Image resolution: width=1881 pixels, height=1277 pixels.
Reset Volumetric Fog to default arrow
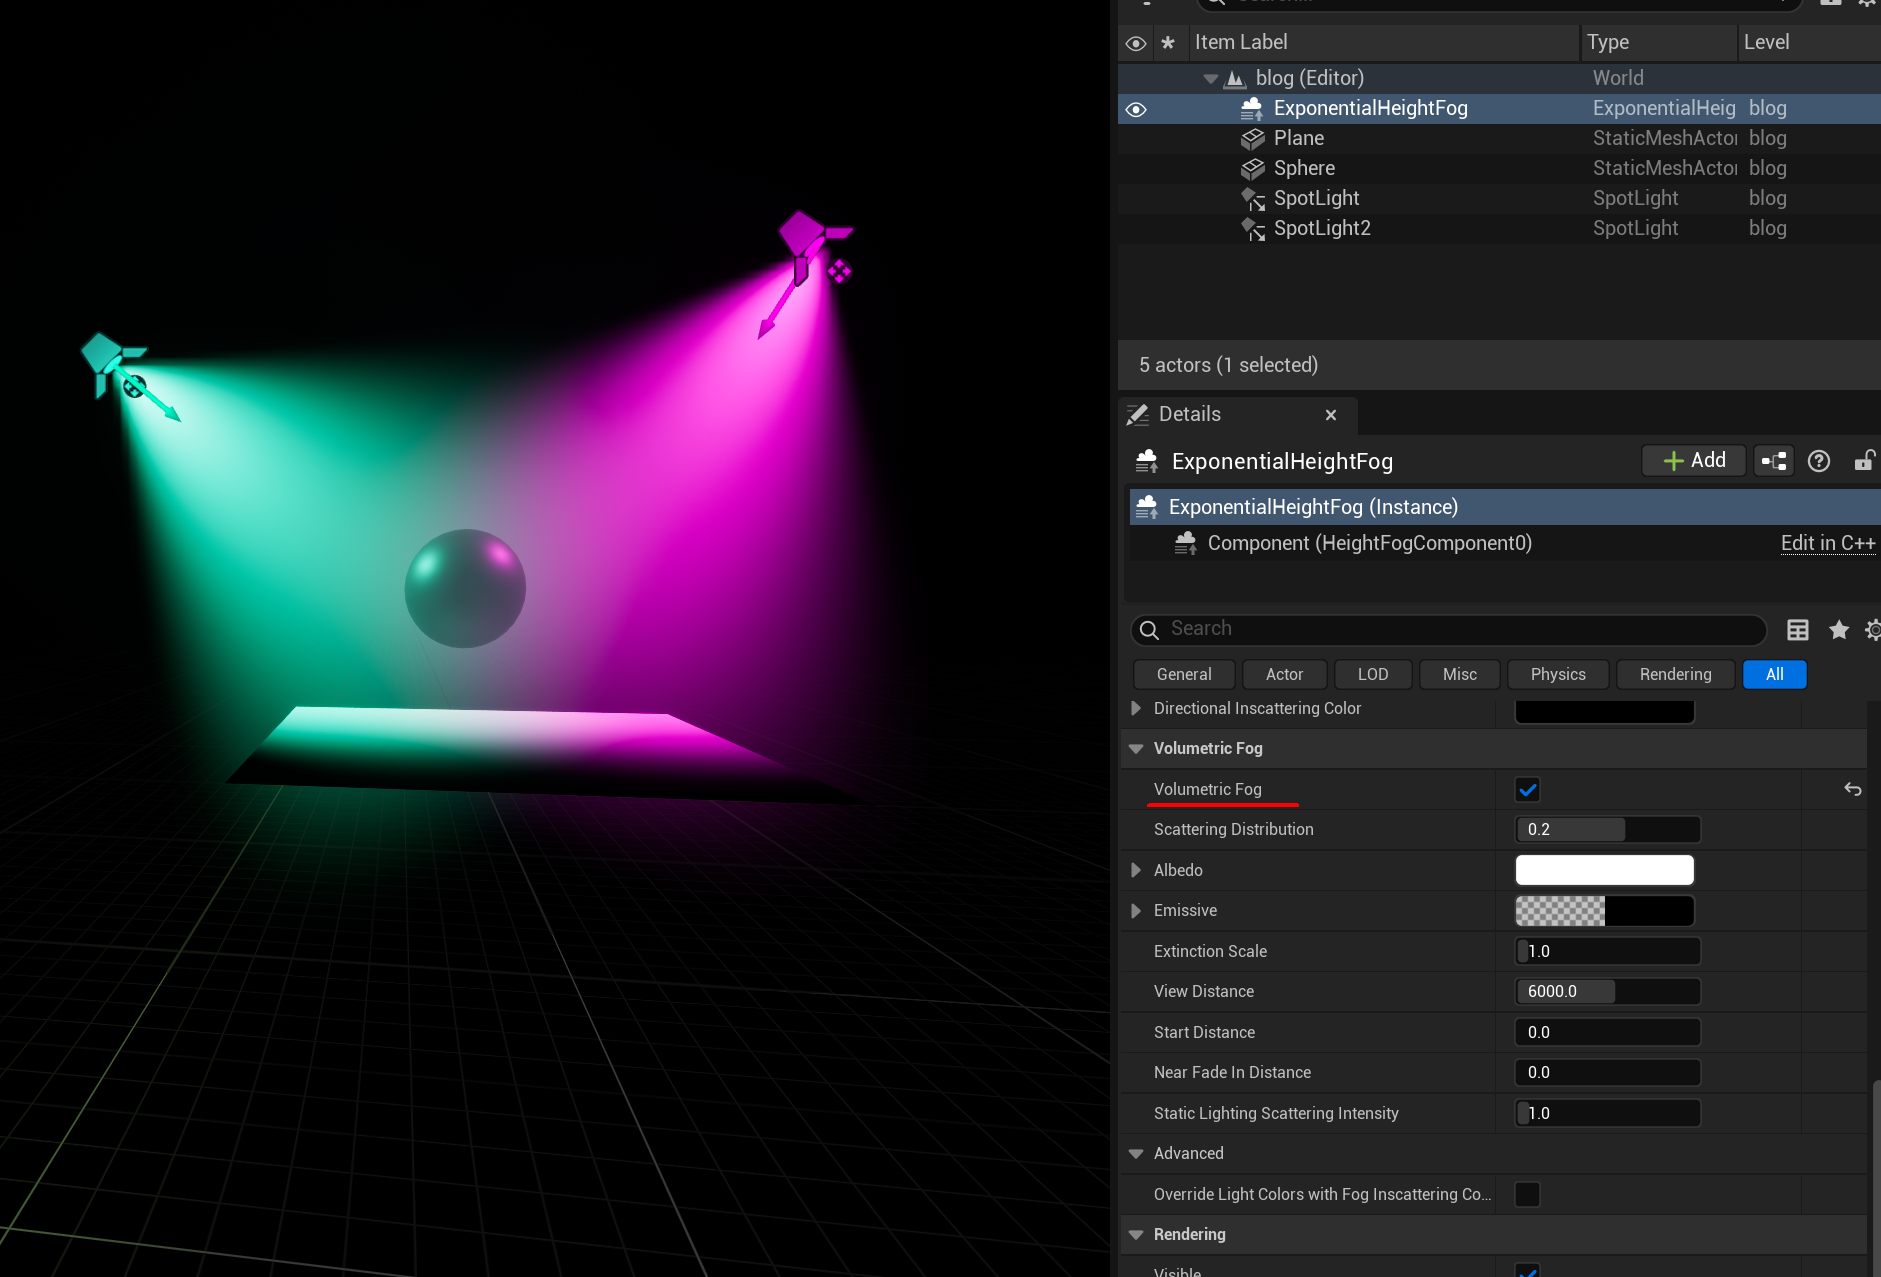click(1853, 789)
